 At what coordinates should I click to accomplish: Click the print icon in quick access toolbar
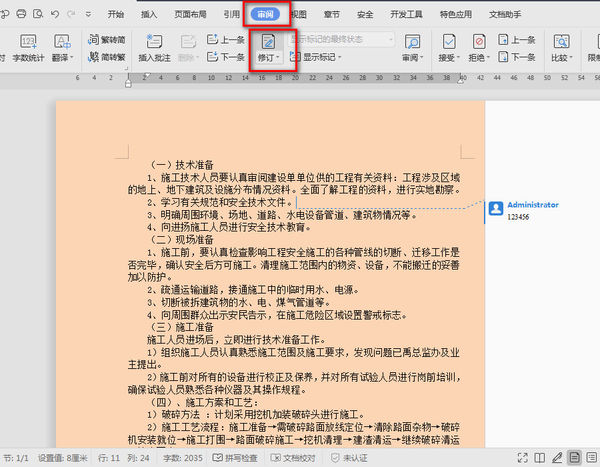click(21, 14)
